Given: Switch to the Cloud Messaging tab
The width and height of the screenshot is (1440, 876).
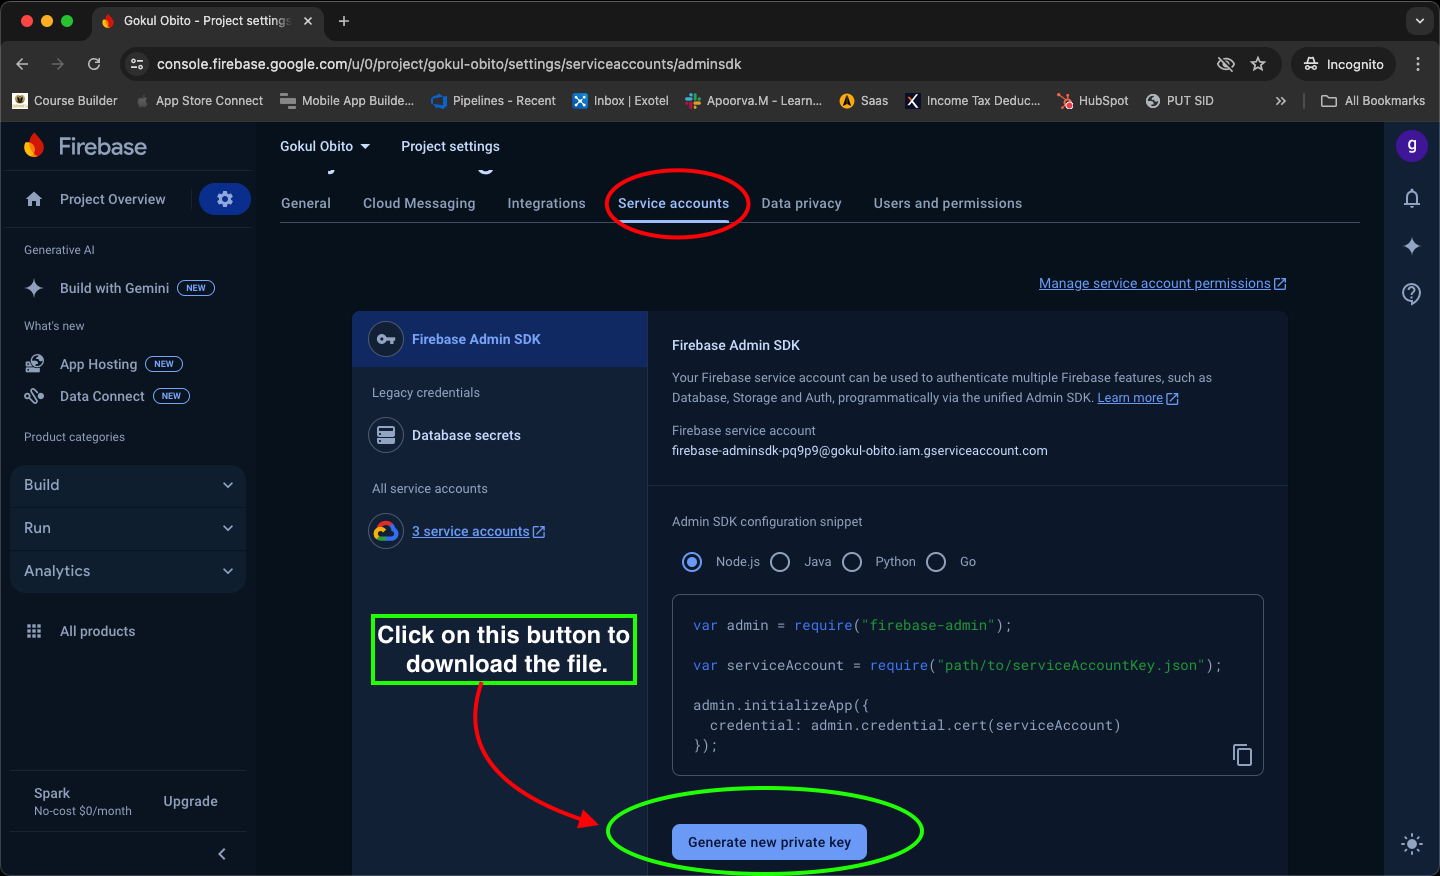Looking at the screenshot, I should pyautogui.click(x=419, y=203).
